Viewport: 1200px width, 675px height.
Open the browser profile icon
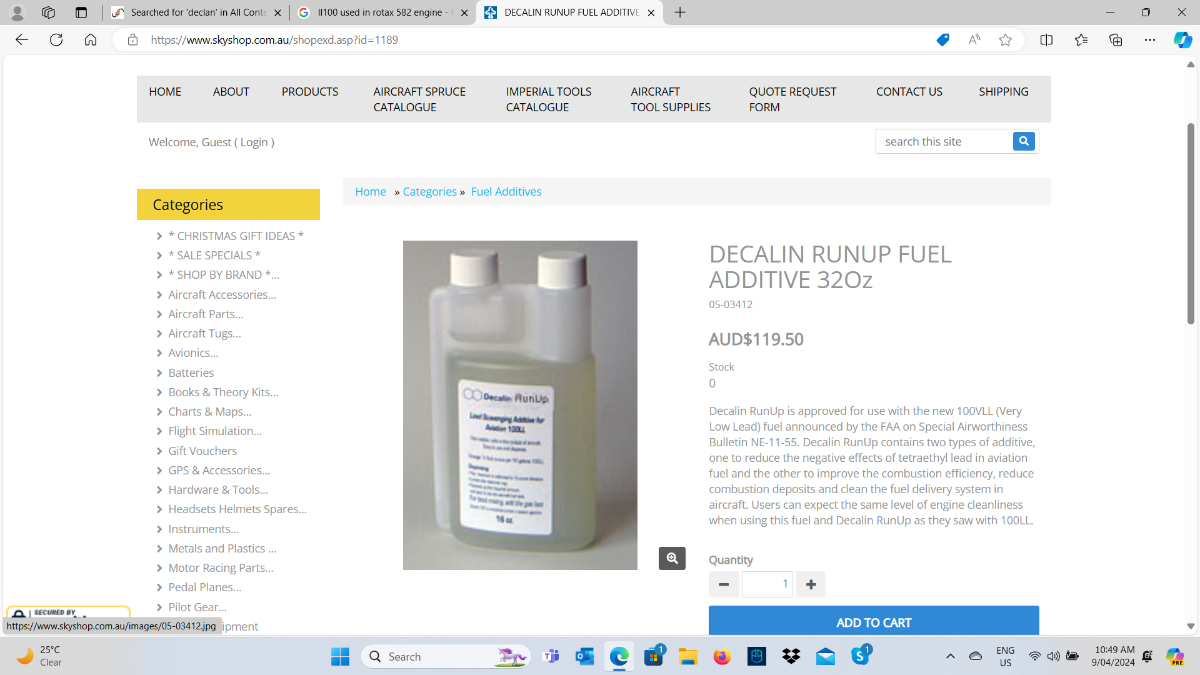click(x=17, y=12)
